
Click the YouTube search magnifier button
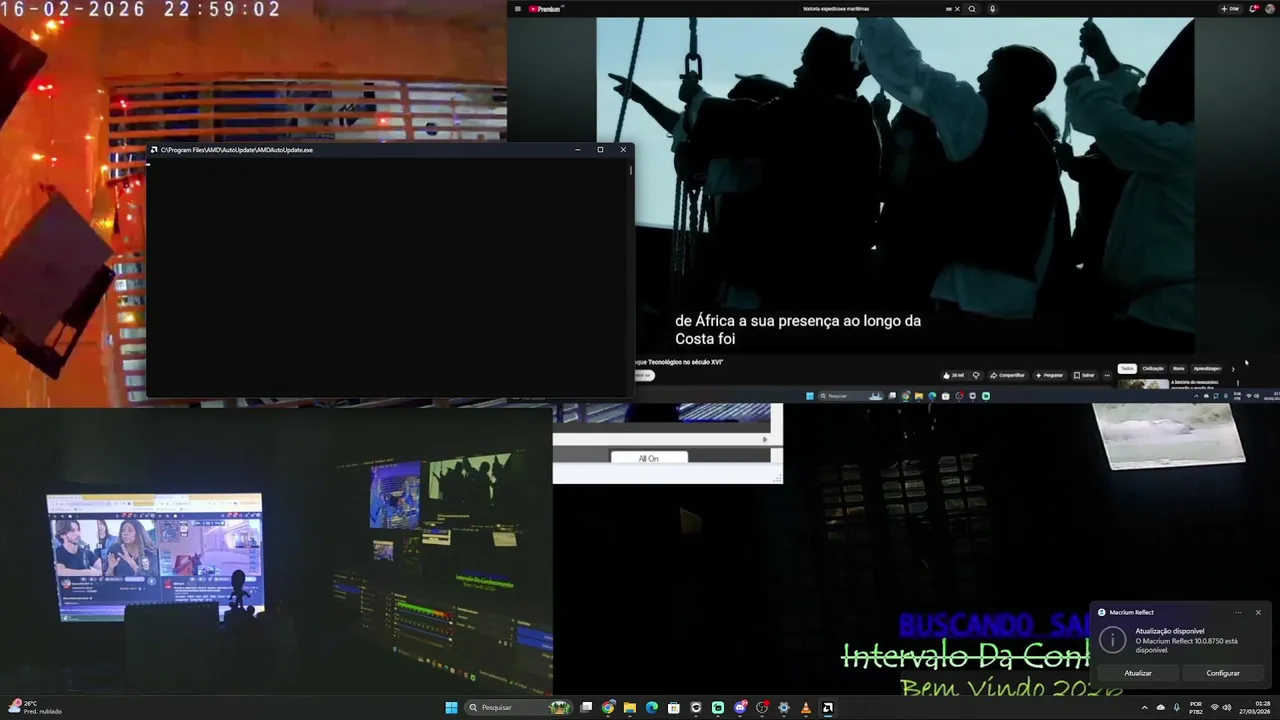[971, 9]
